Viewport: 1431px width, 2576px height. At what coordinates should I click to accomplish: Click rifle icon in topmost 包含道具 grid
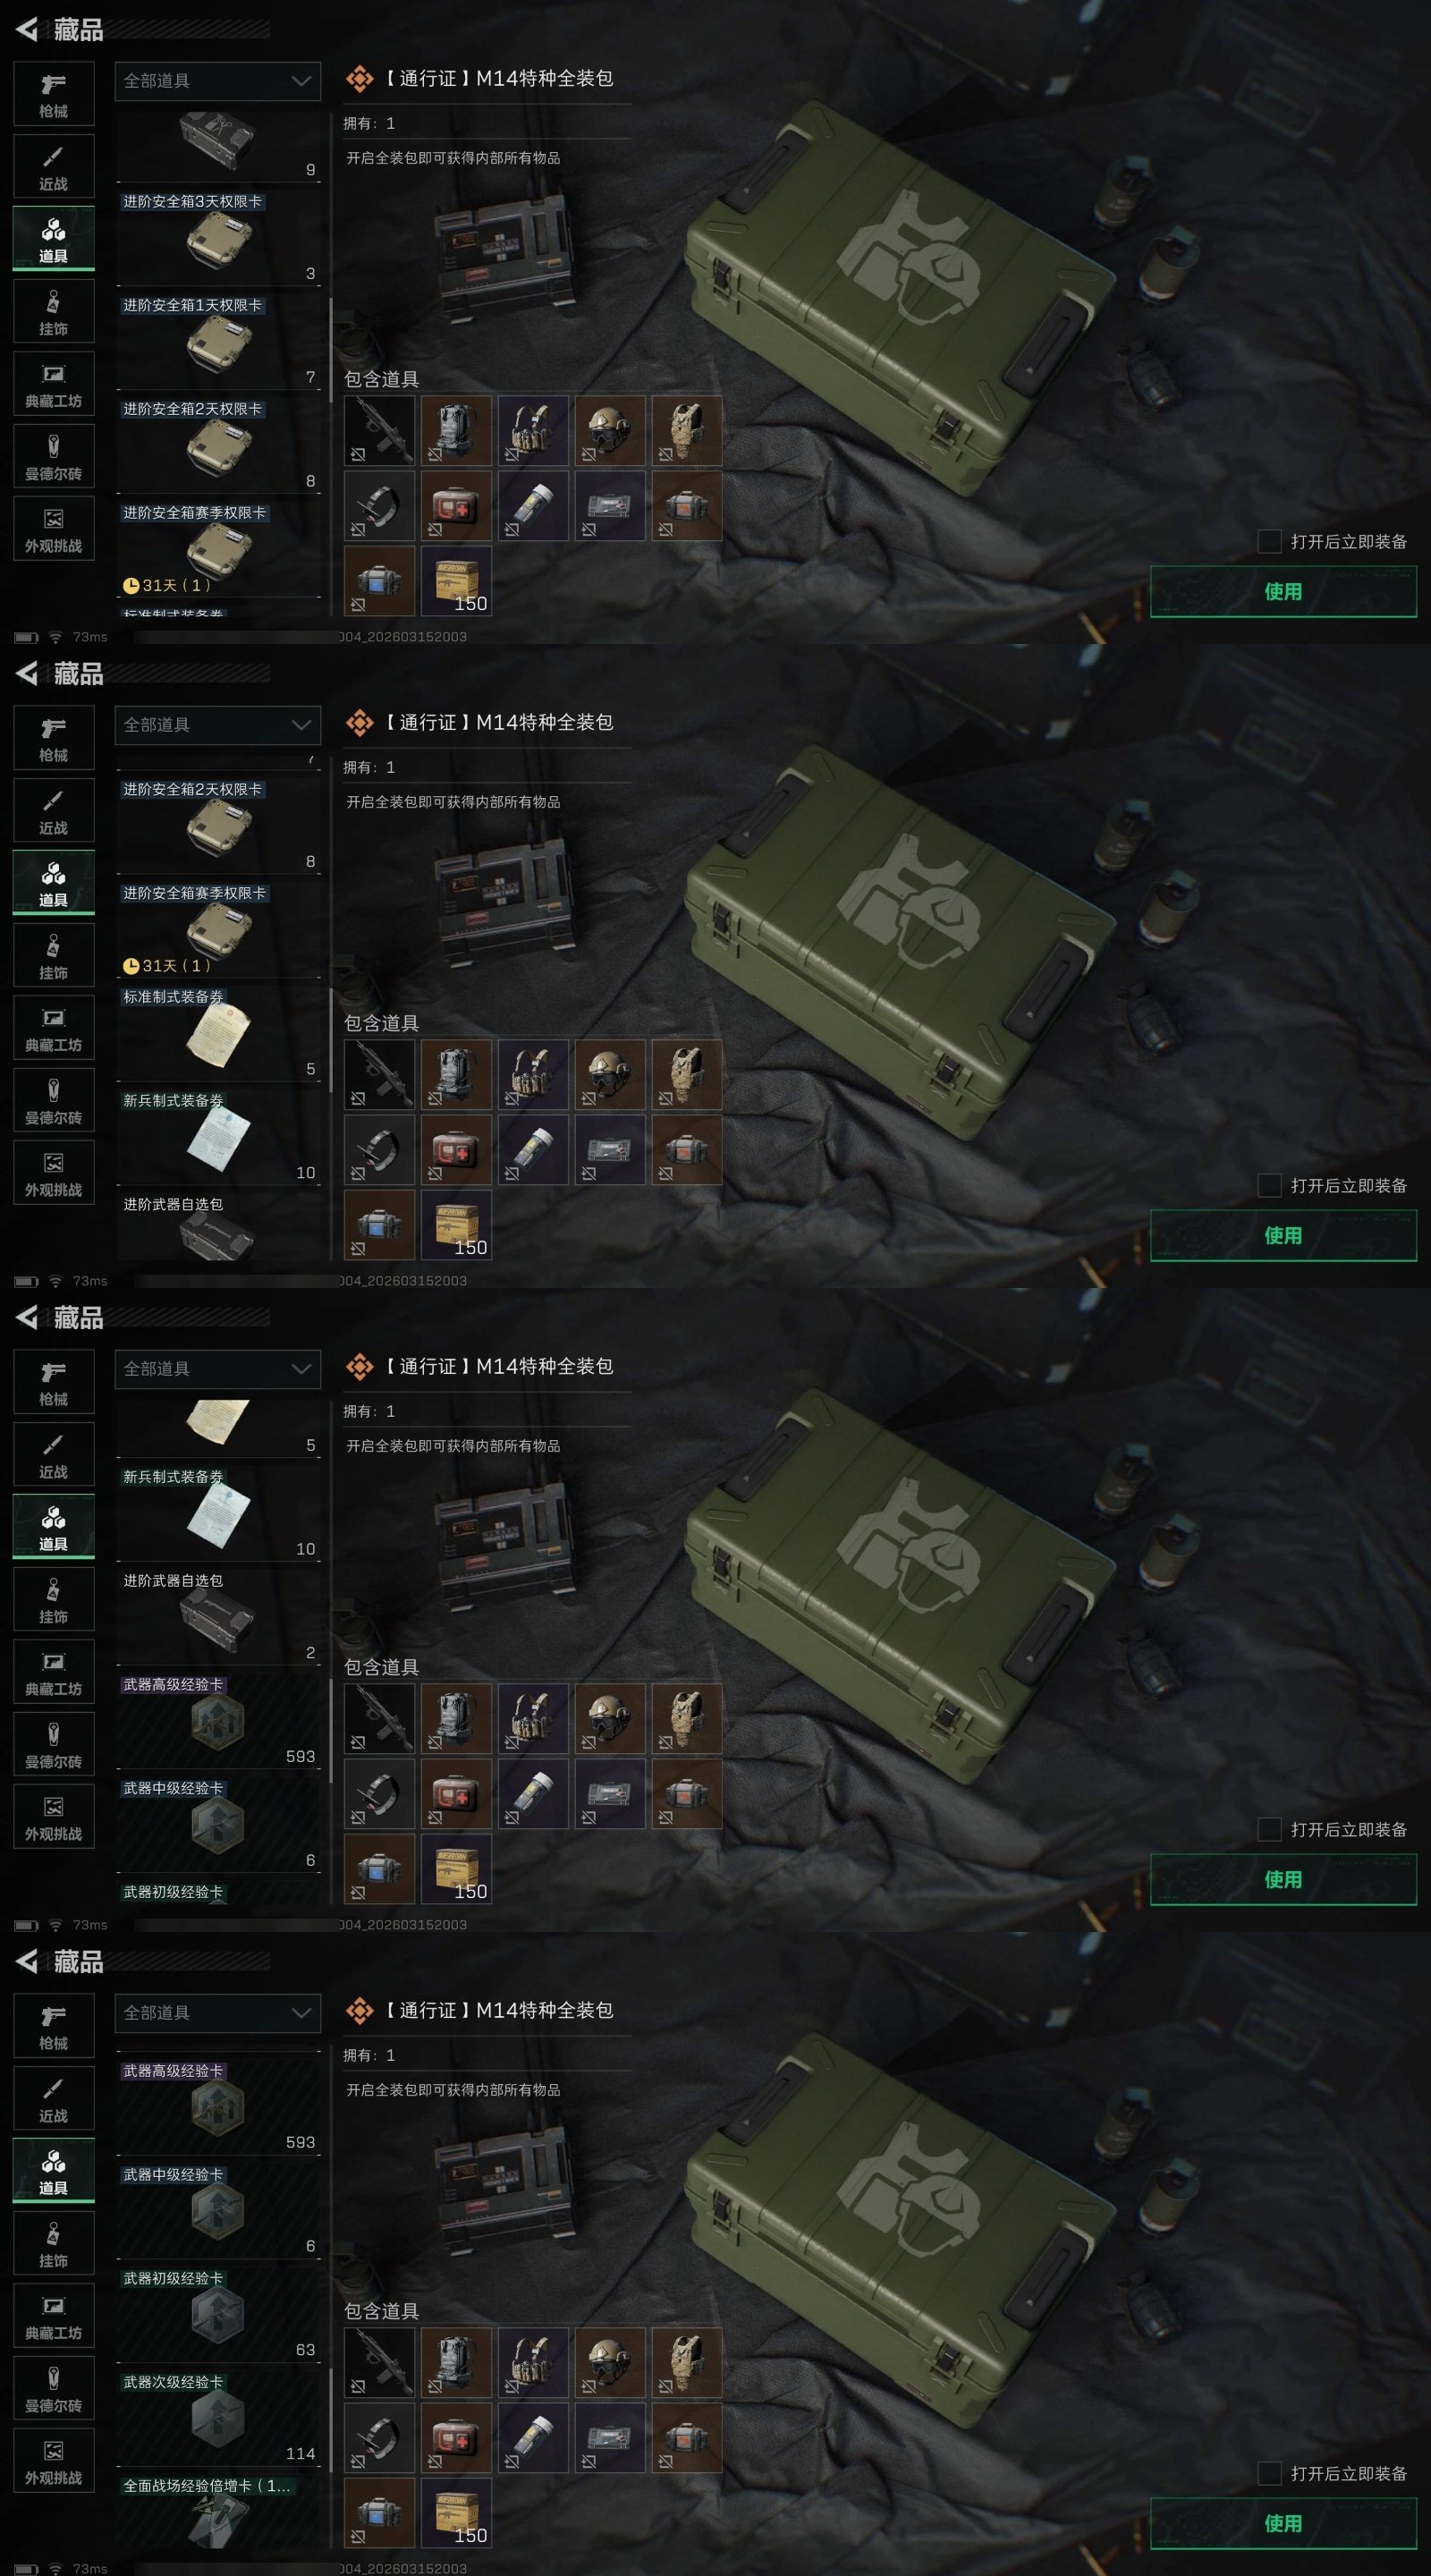(379, 431)
